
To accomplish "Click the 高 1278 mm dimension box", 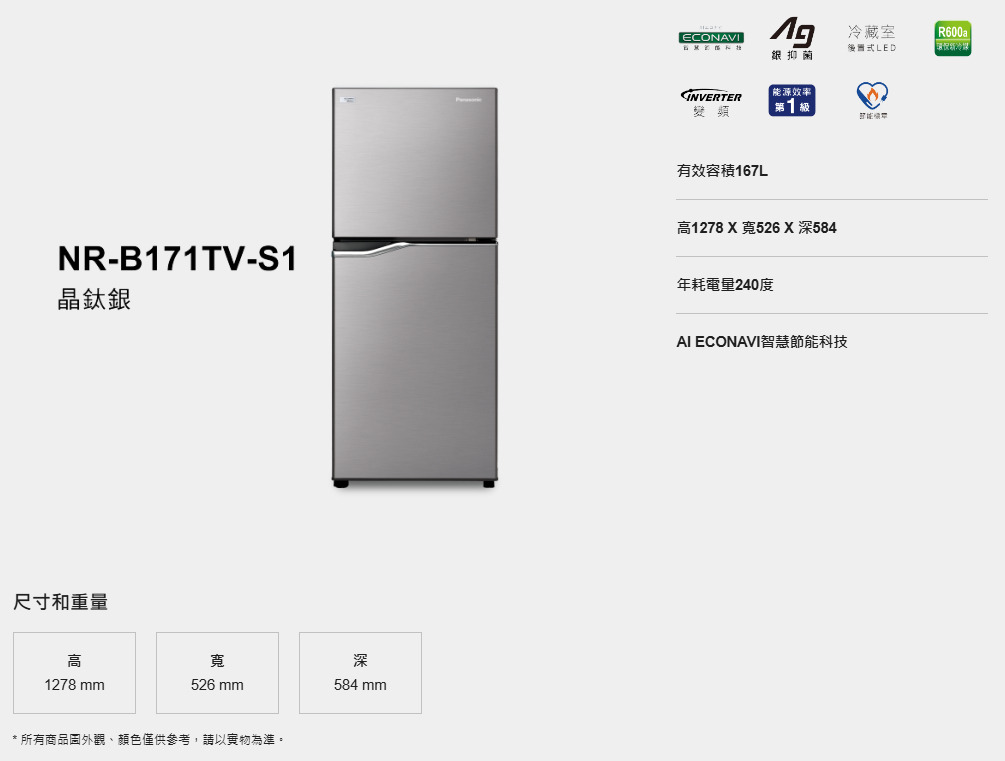I will tap(74, 673).
